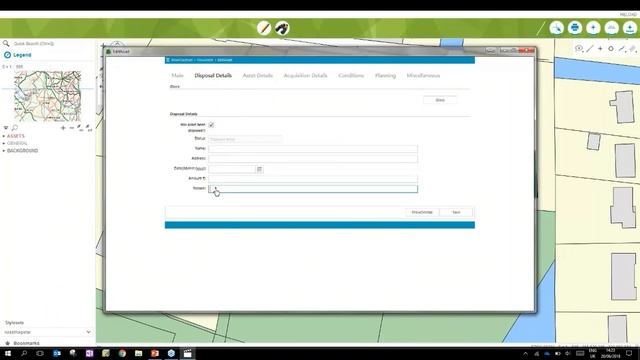Viewport: 640px width, 360px height.
Task: Click the eye view tool on map toolbar
Action: point(579,49)
